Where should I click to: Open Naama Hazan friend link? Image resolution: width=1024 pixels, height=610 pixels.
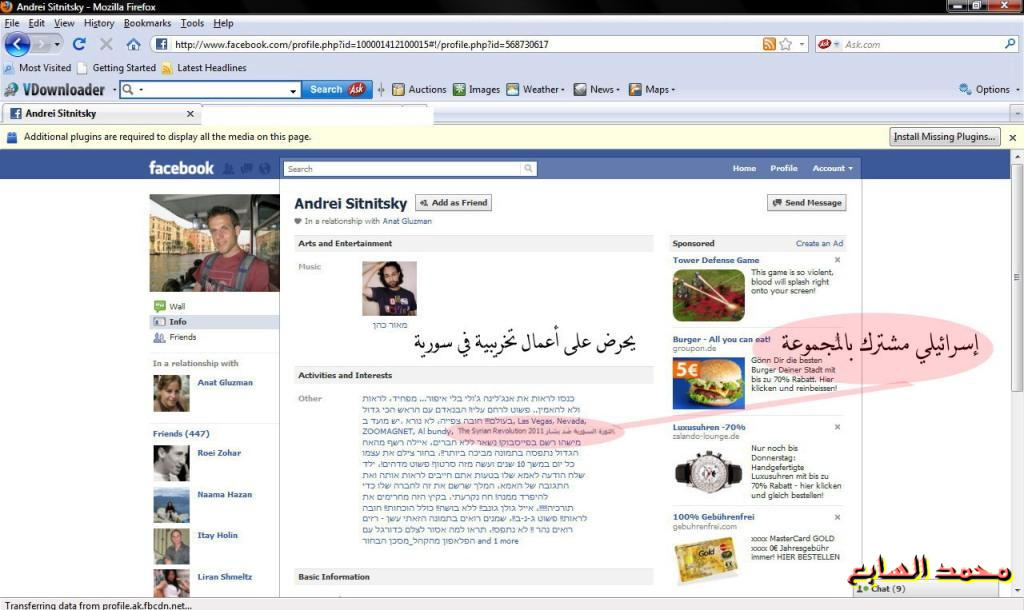click(x=224, y=495)
